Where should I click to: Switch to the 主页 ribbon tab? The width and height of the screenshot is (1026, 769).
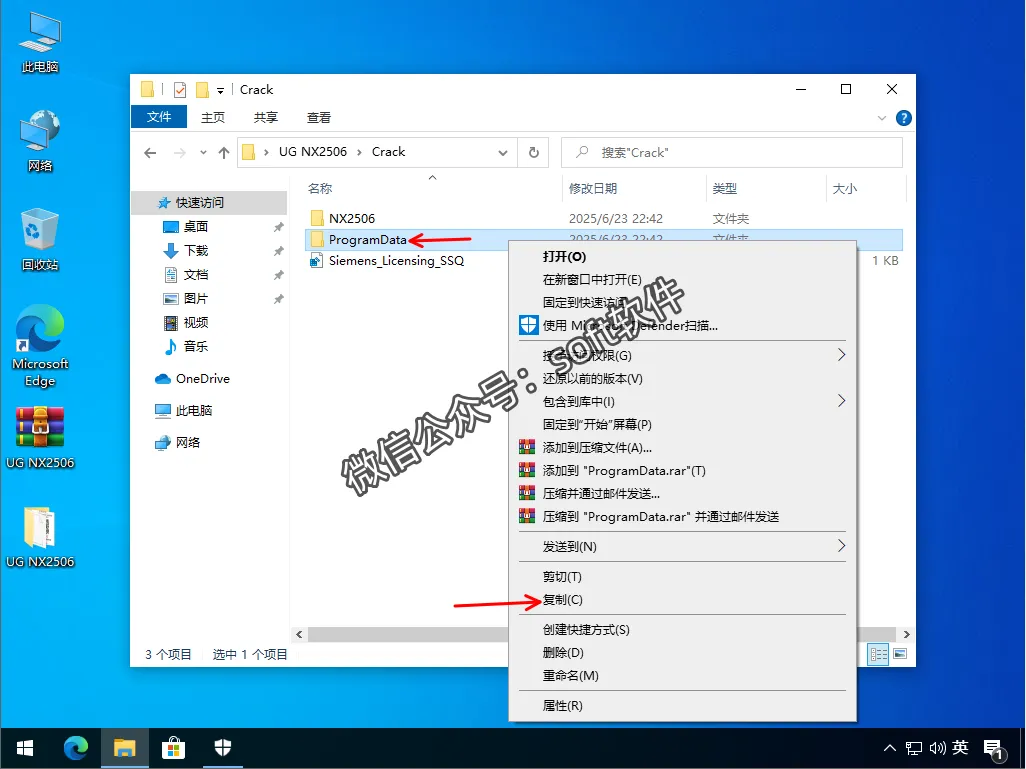[x=213, y=117]
